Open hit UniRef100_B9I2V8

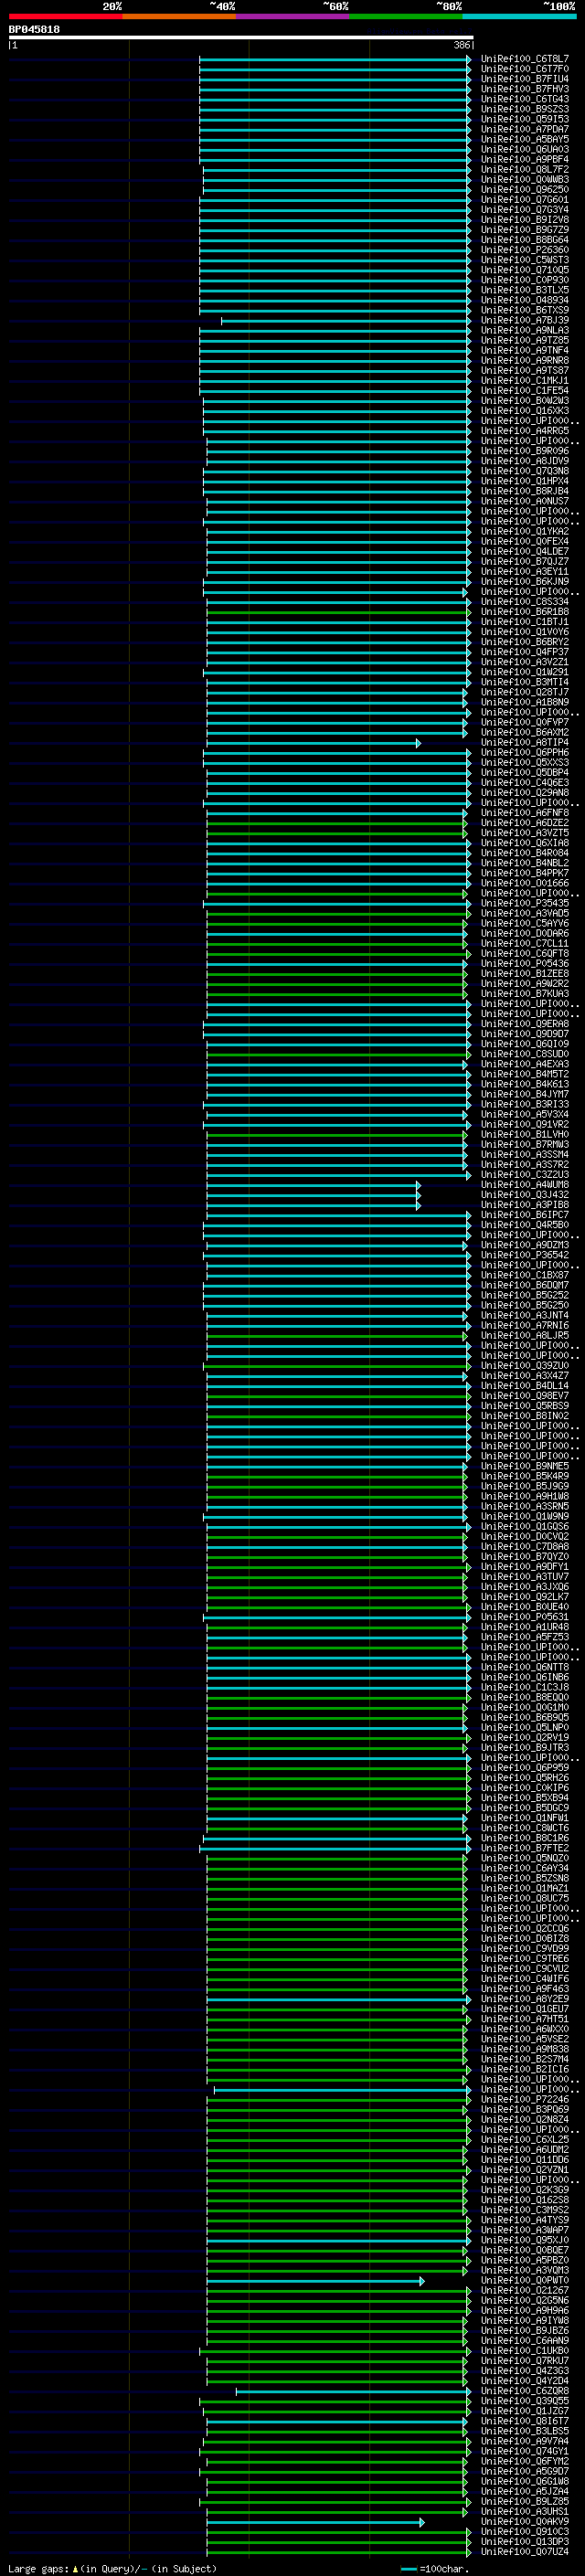pos(525,220)
